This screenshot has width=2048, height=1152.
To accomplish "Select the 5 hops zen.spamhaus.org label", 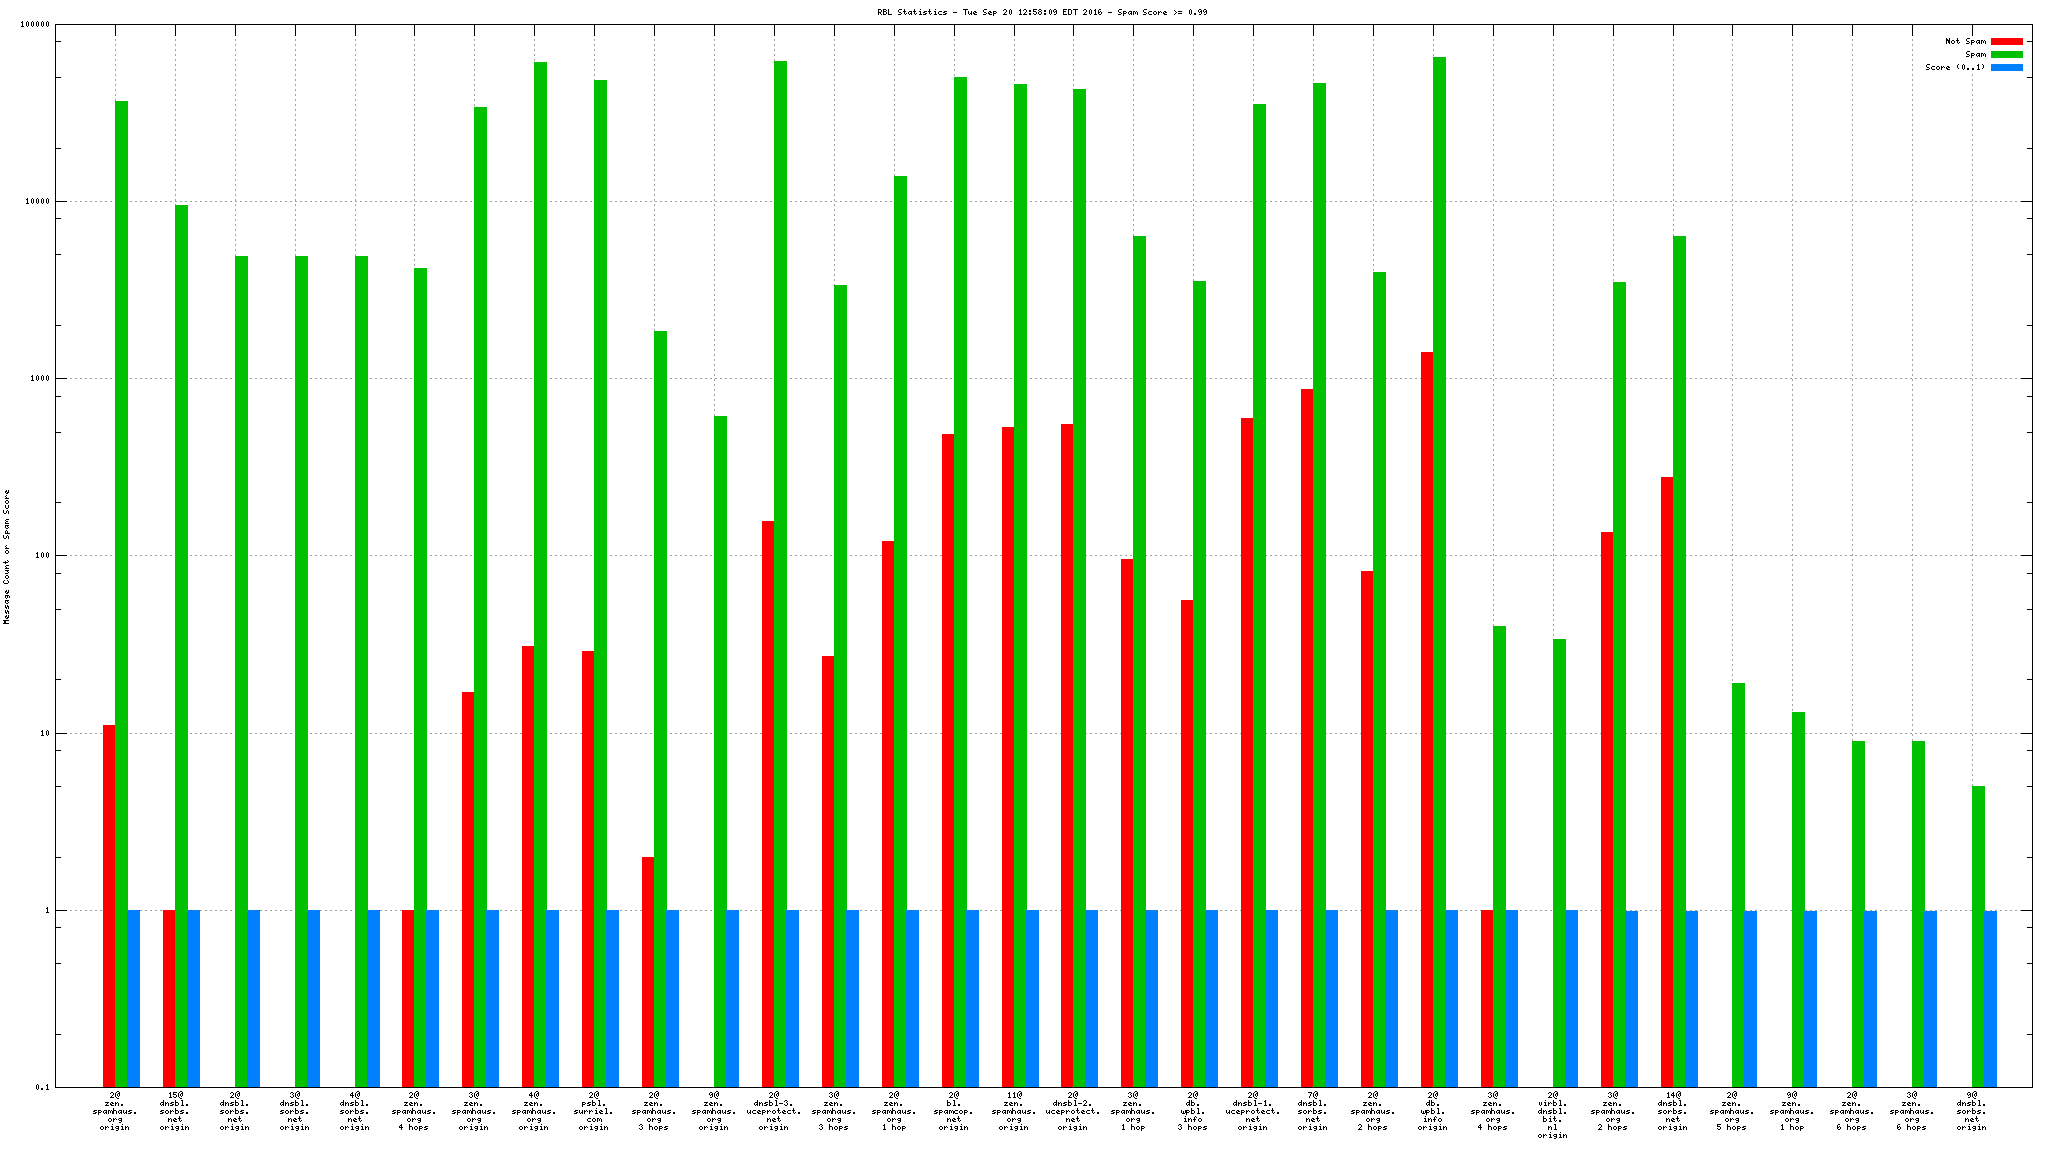I will [1732, 1111].
